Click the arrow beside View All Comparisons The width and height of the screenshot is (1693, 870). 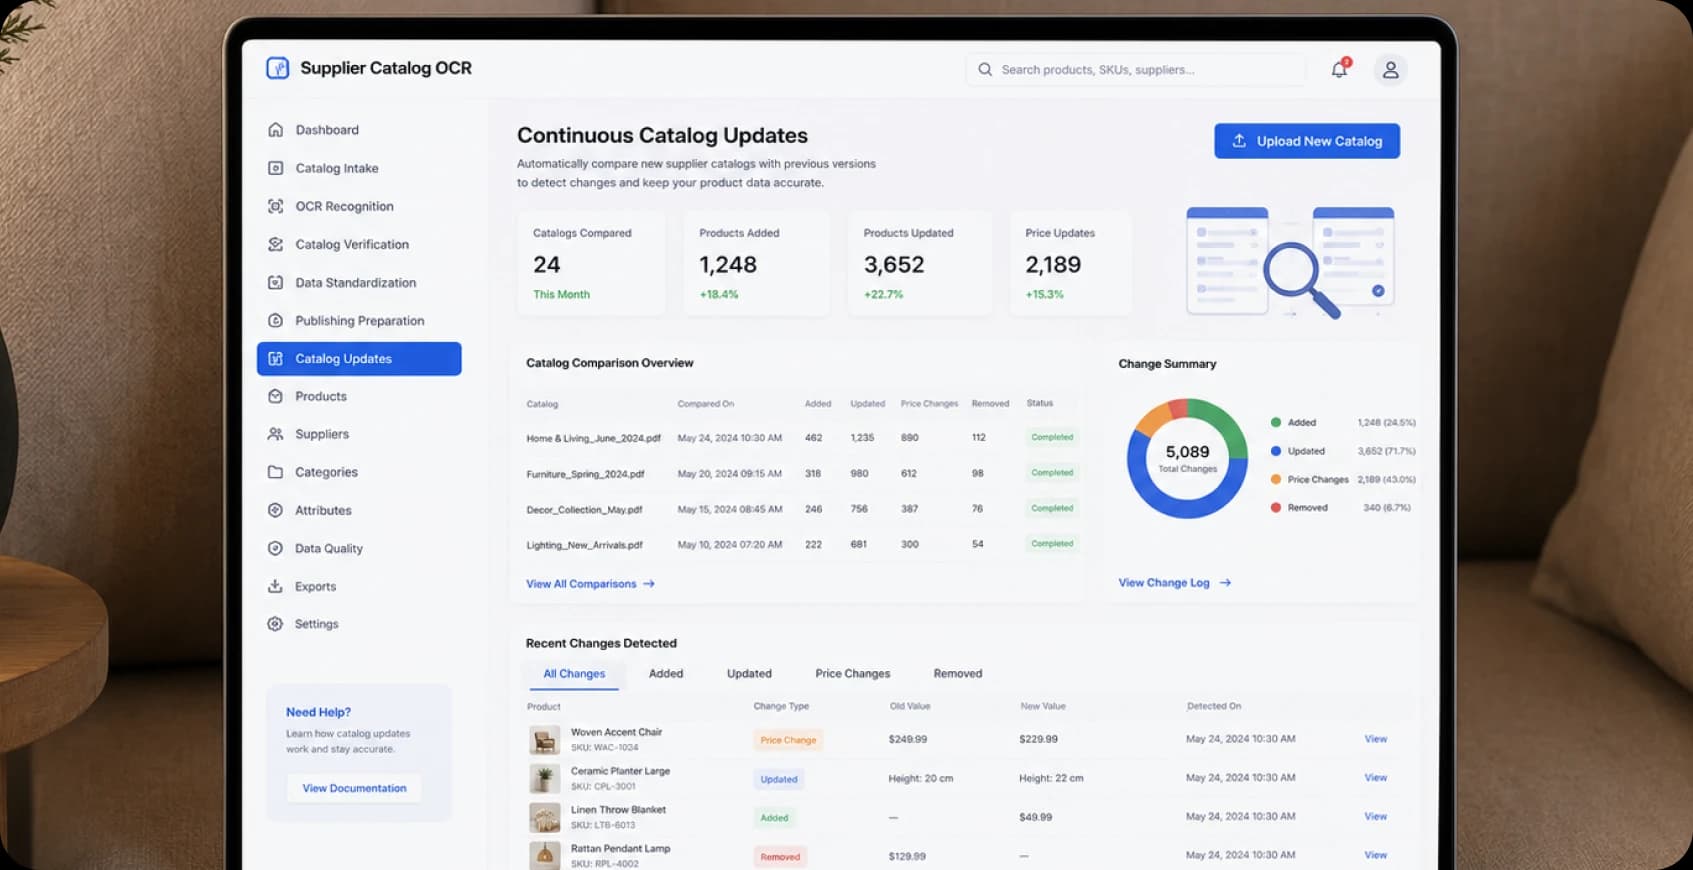click(649, 584)
